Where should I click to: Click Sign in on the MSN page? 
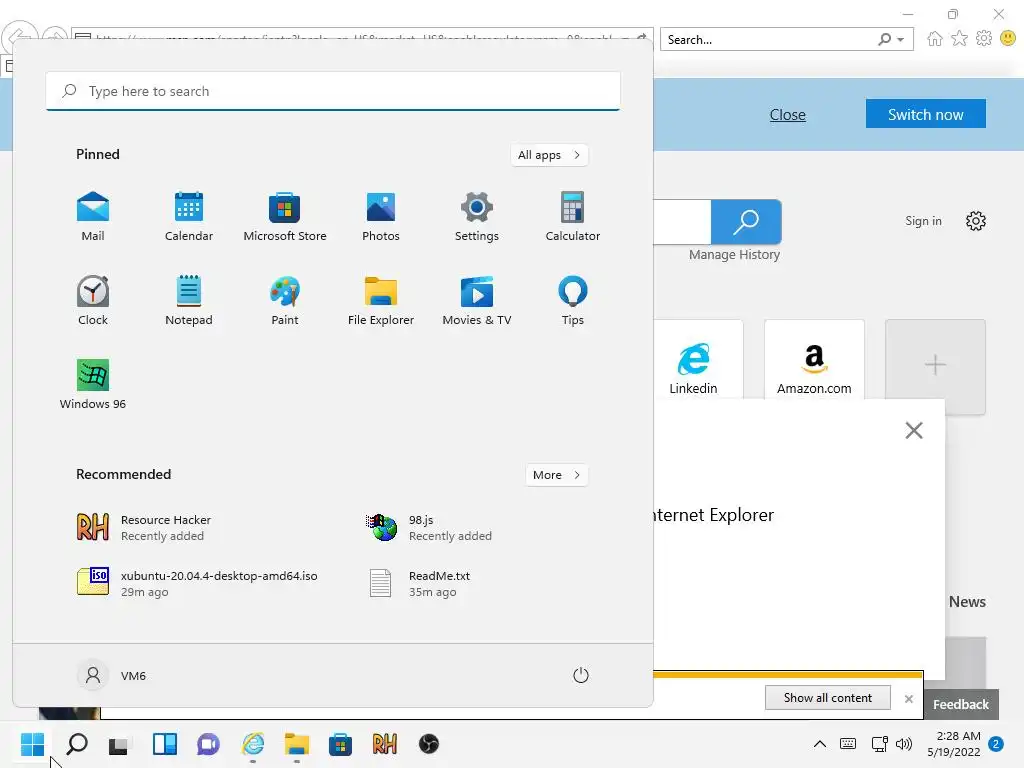(923, 221)
